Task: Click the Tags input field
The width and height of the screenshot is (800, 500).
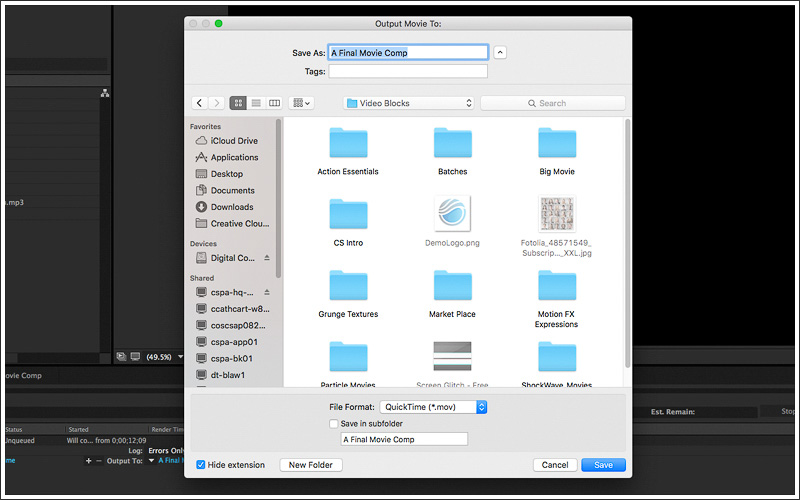Action: tap(408, 71)
